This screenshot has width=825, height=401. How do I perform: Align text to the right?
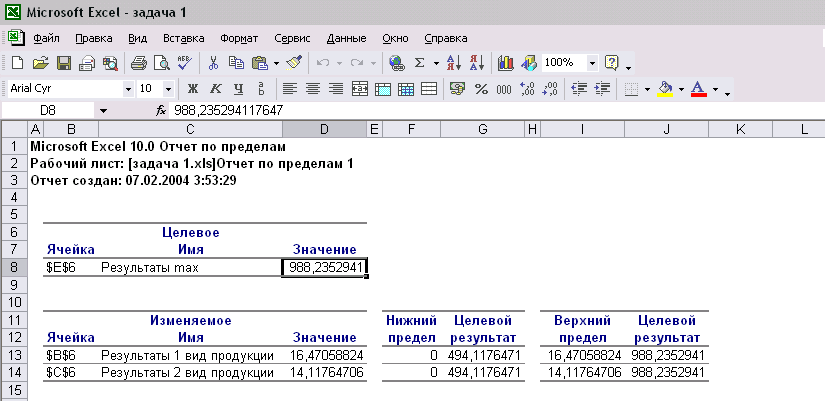click(x=336, y=89)
